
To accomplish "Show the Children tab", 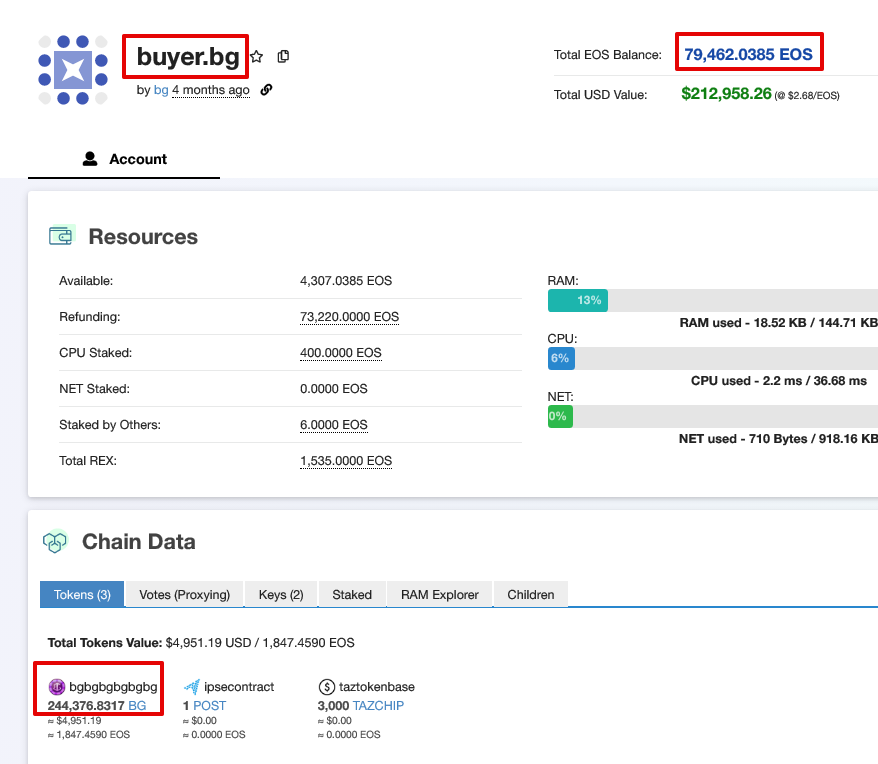I will (531, 594).
